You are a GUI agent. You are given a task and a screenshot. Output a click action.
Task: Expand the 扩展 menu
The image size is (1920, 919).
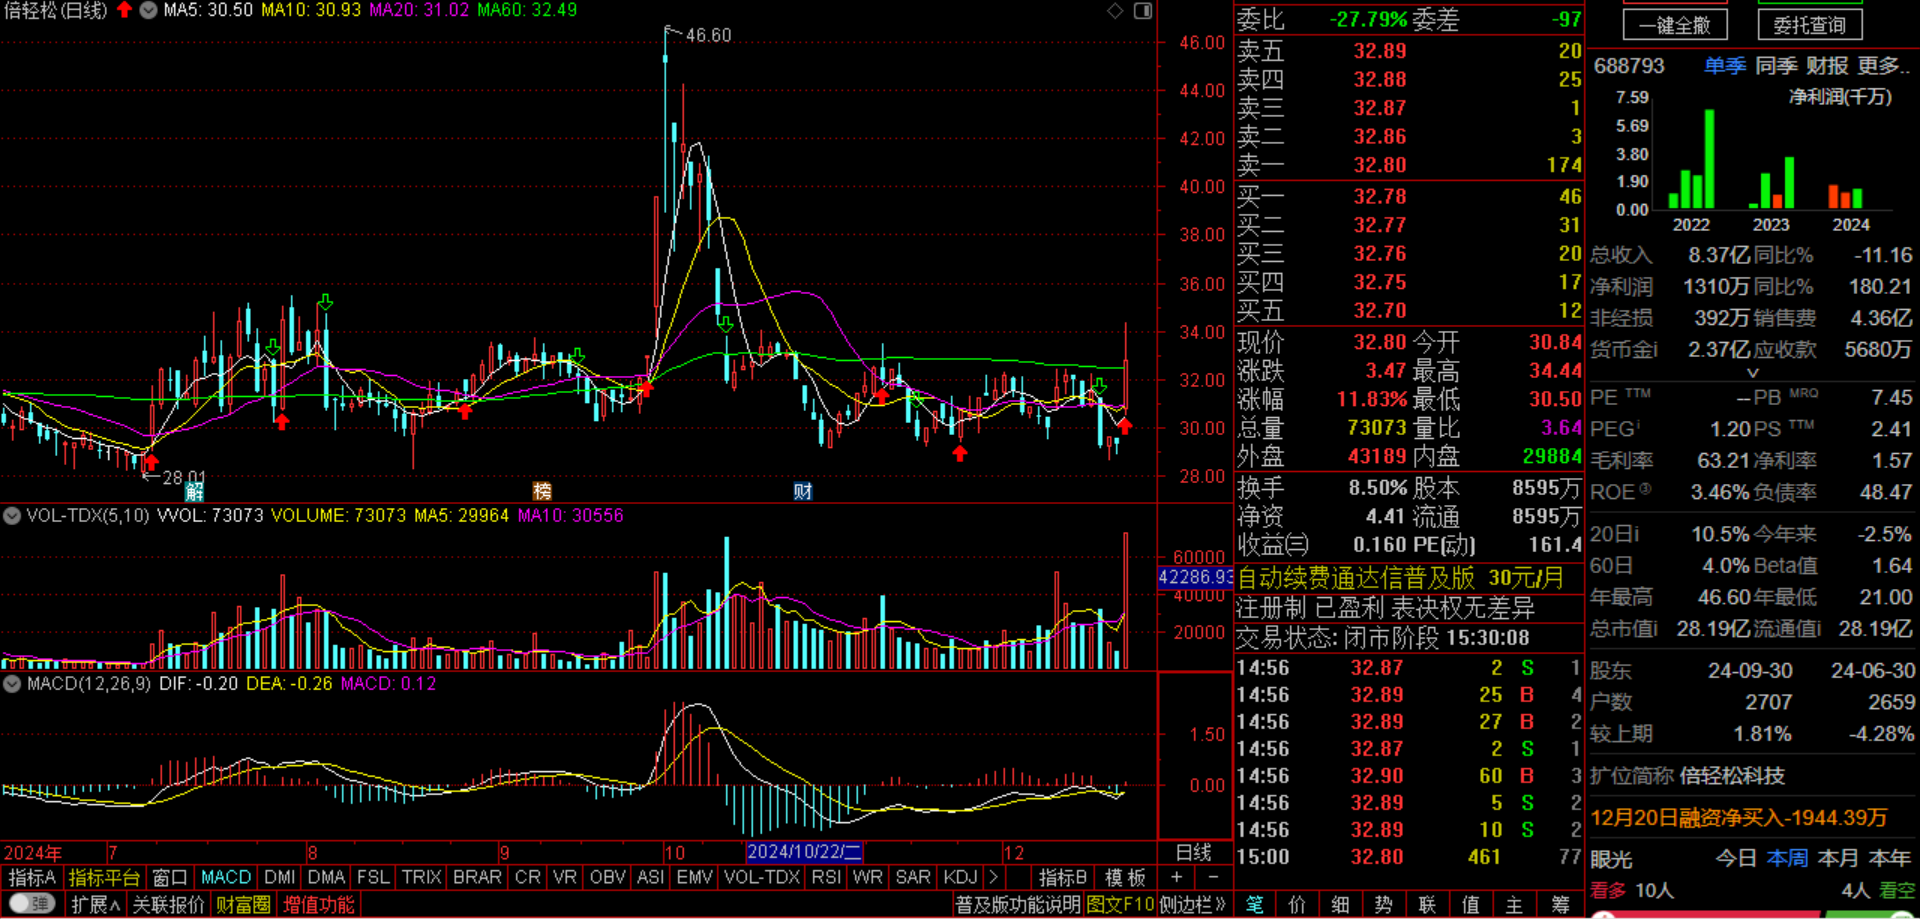(95, 905)
